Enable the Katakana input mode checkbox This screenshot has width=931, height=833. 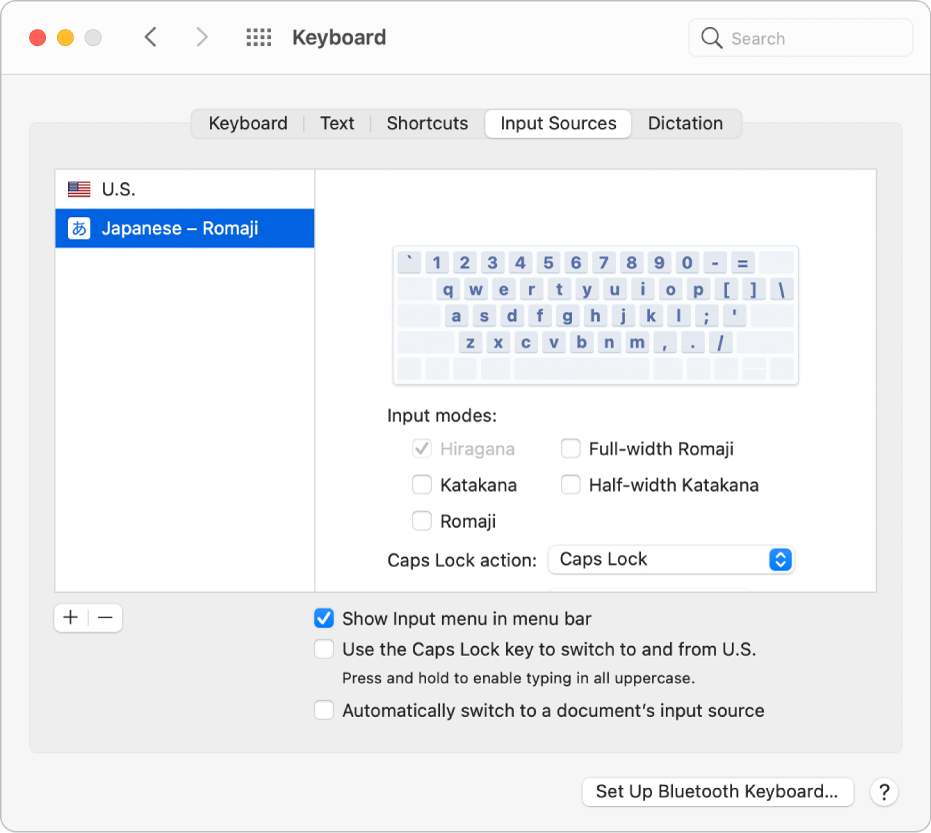pos(422,485)
